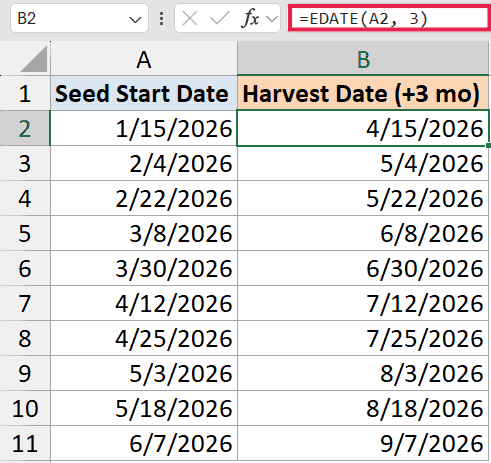The image size is (491, 463).
Task: Click cell containing 8/18/2026
Action: [363, 409]
